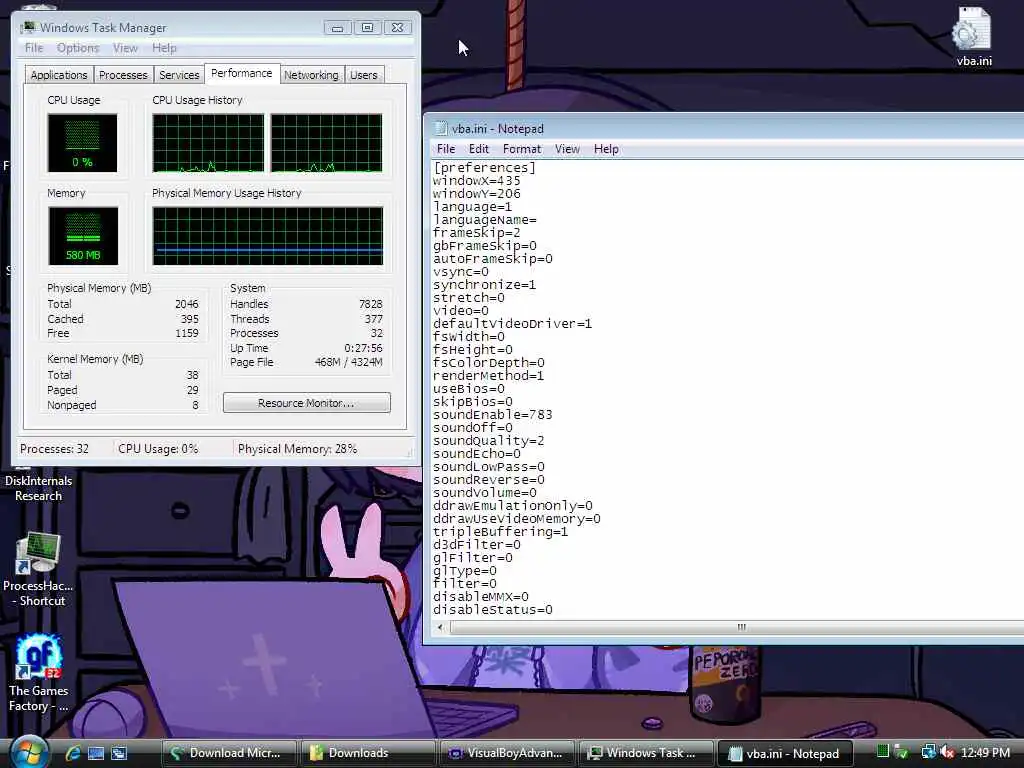The width and height of the screenshot is (1024, 768).
Task: Click the line 'soundEnable=783' in Notepad
Action: 492,415
